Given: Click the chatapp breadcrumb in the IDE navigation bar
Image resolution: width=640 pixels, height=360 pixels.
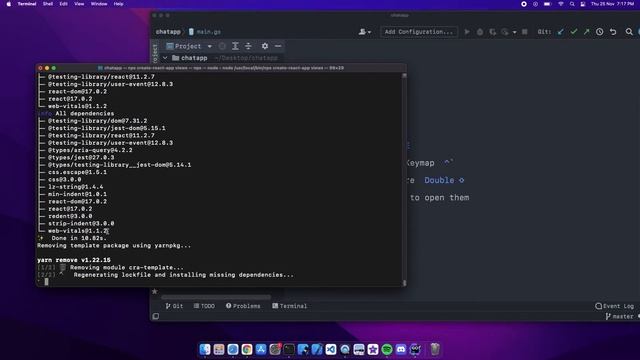Looking at the screenshot, I should [x=168, y=32].
